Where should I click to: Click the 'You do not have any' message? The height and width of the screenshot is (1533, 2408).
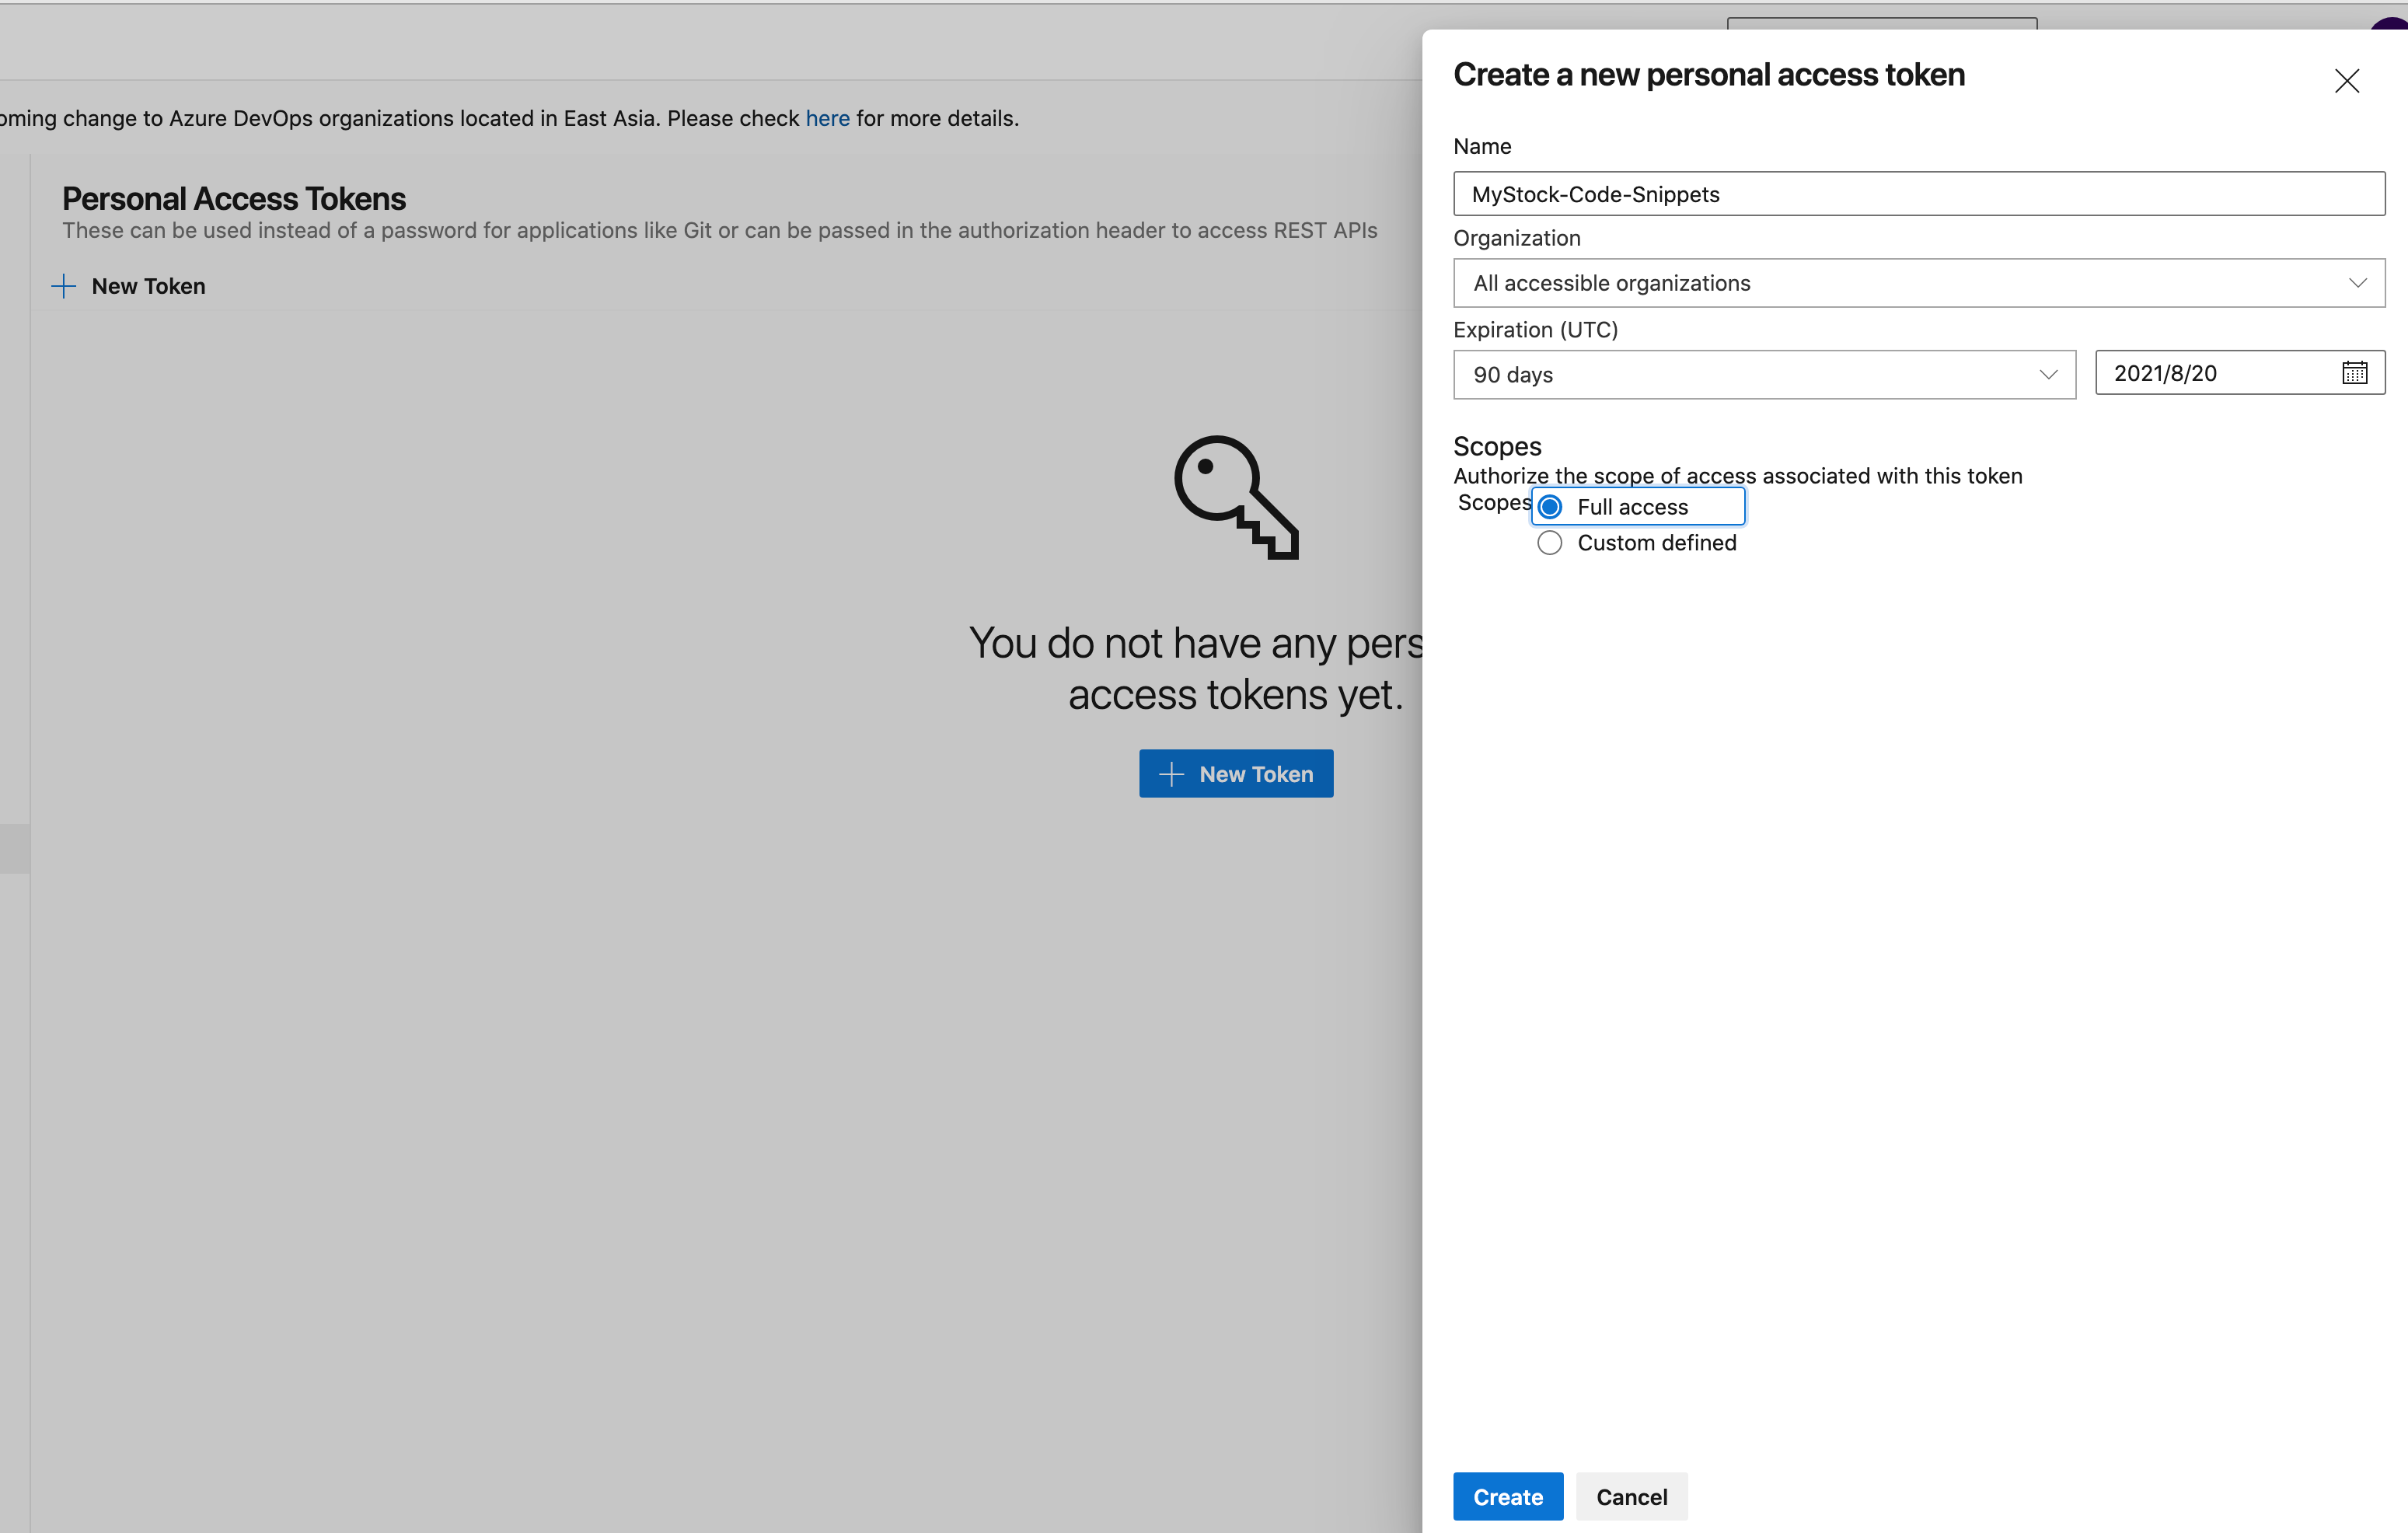click(x=1196, y=669)
